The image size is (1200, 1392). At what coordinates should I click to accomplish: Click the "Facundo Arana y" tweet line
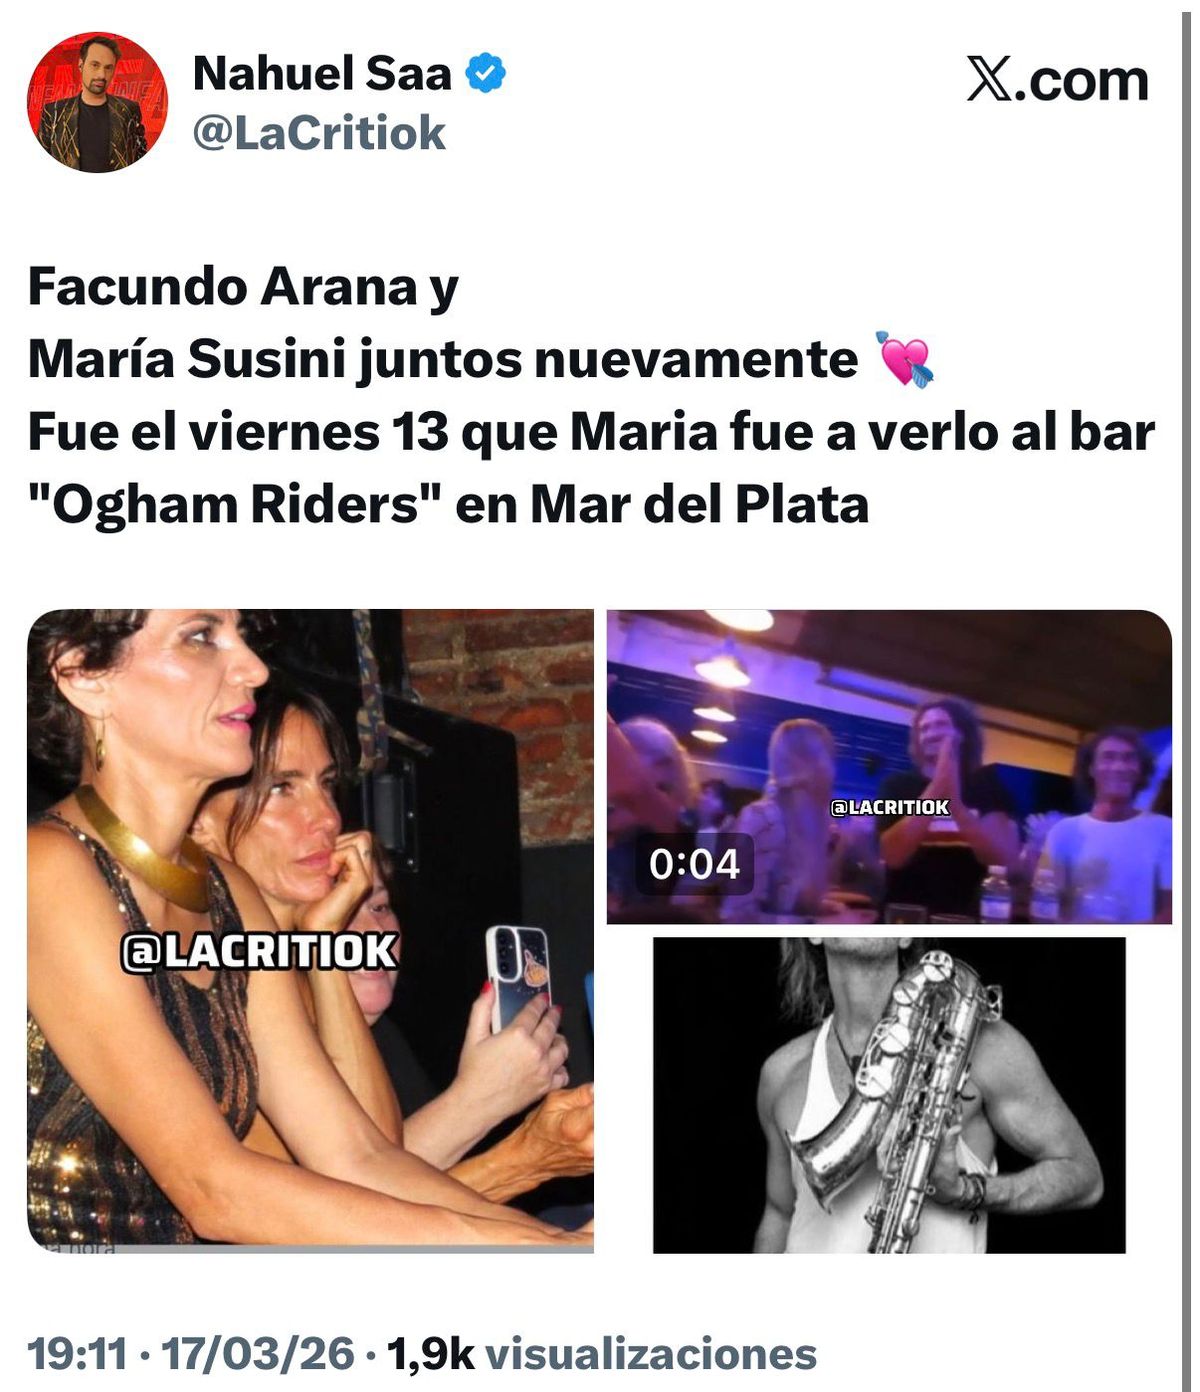pyautogui.click(x=243, y=287)
